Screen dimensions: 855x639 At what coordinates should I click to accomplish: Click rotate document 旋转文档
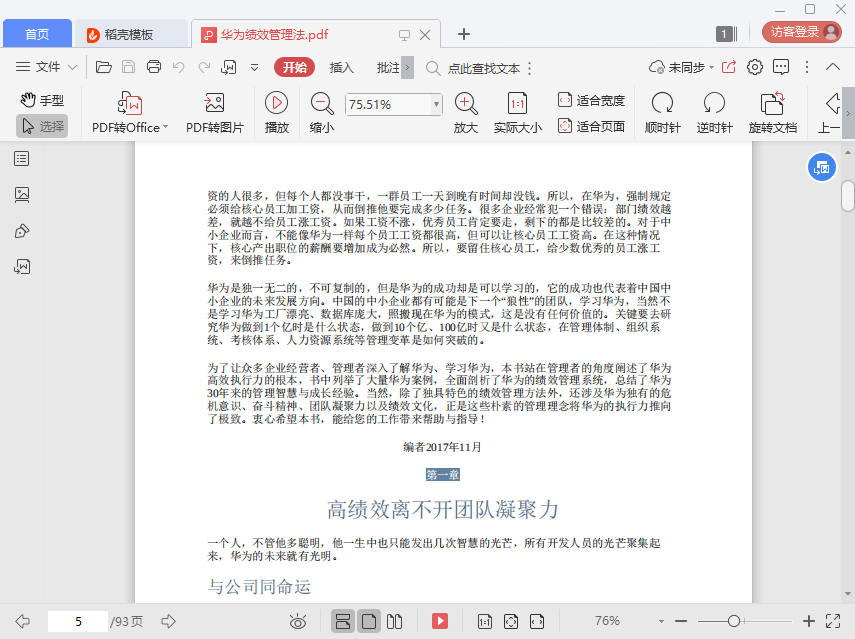tap(773, 113)
